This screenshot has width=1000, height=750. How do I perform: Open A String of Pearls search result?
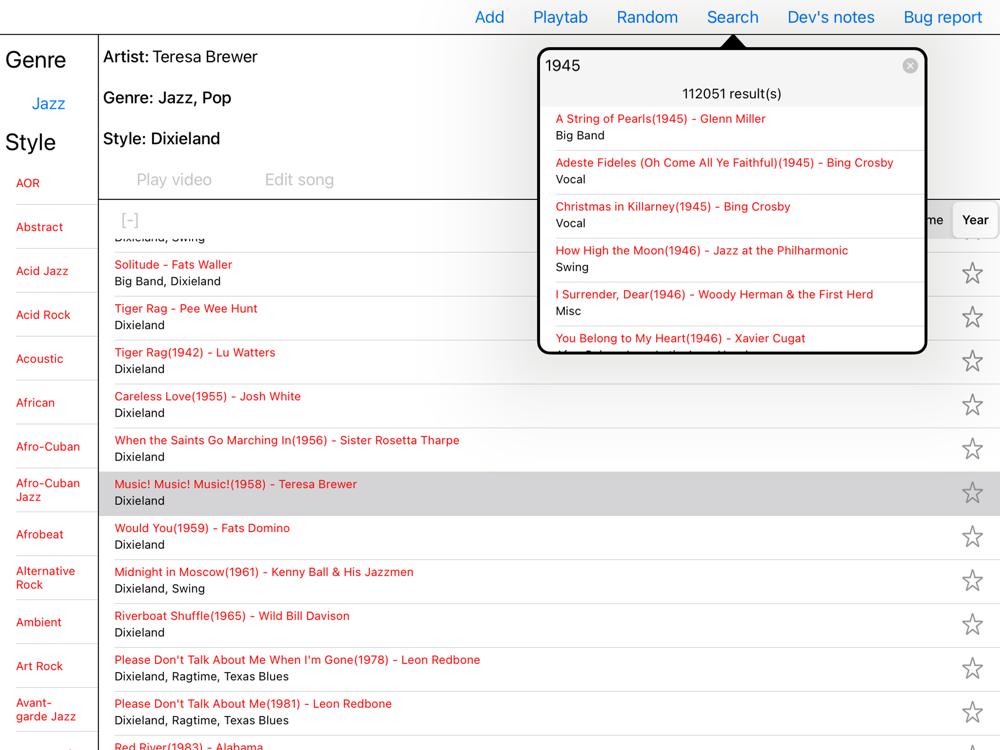[x=732, y=127]
